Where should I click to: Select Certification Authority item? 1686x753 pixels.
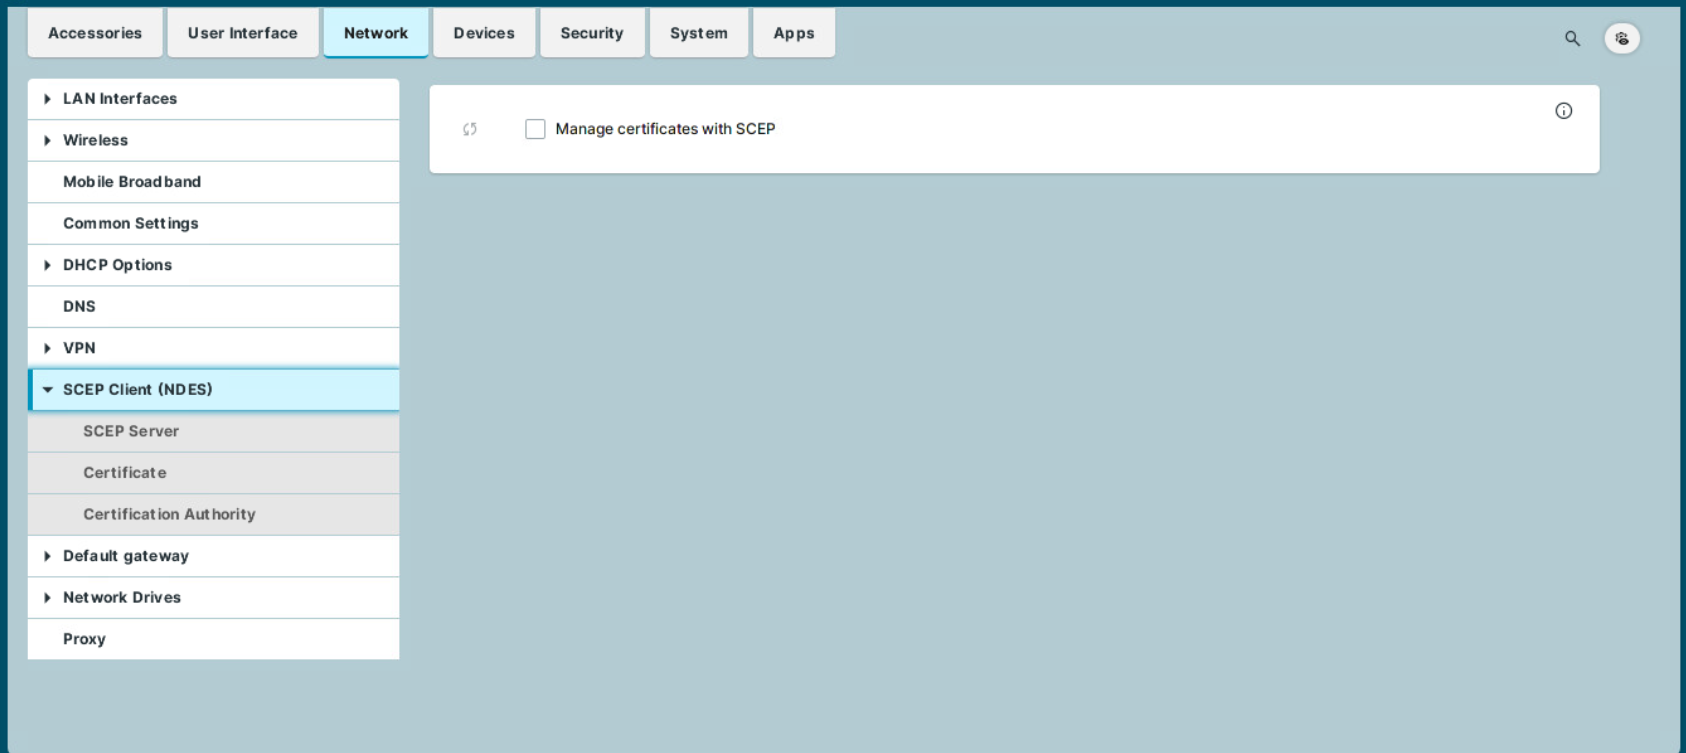point(169,514)
